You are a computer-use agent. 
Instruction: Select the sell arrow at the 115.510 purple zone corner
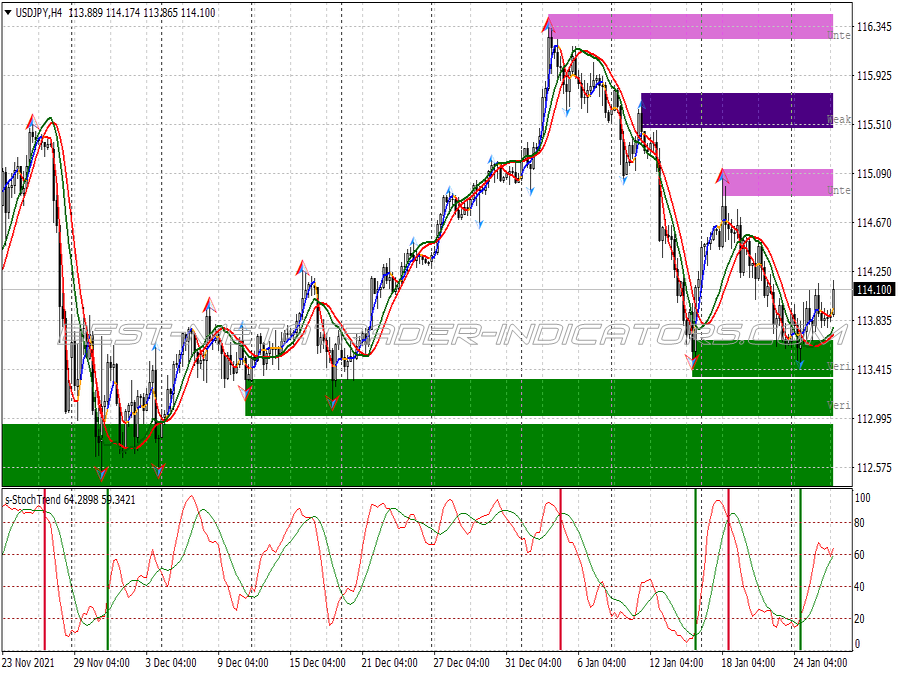pyautogui.click(x=642, y=106)
